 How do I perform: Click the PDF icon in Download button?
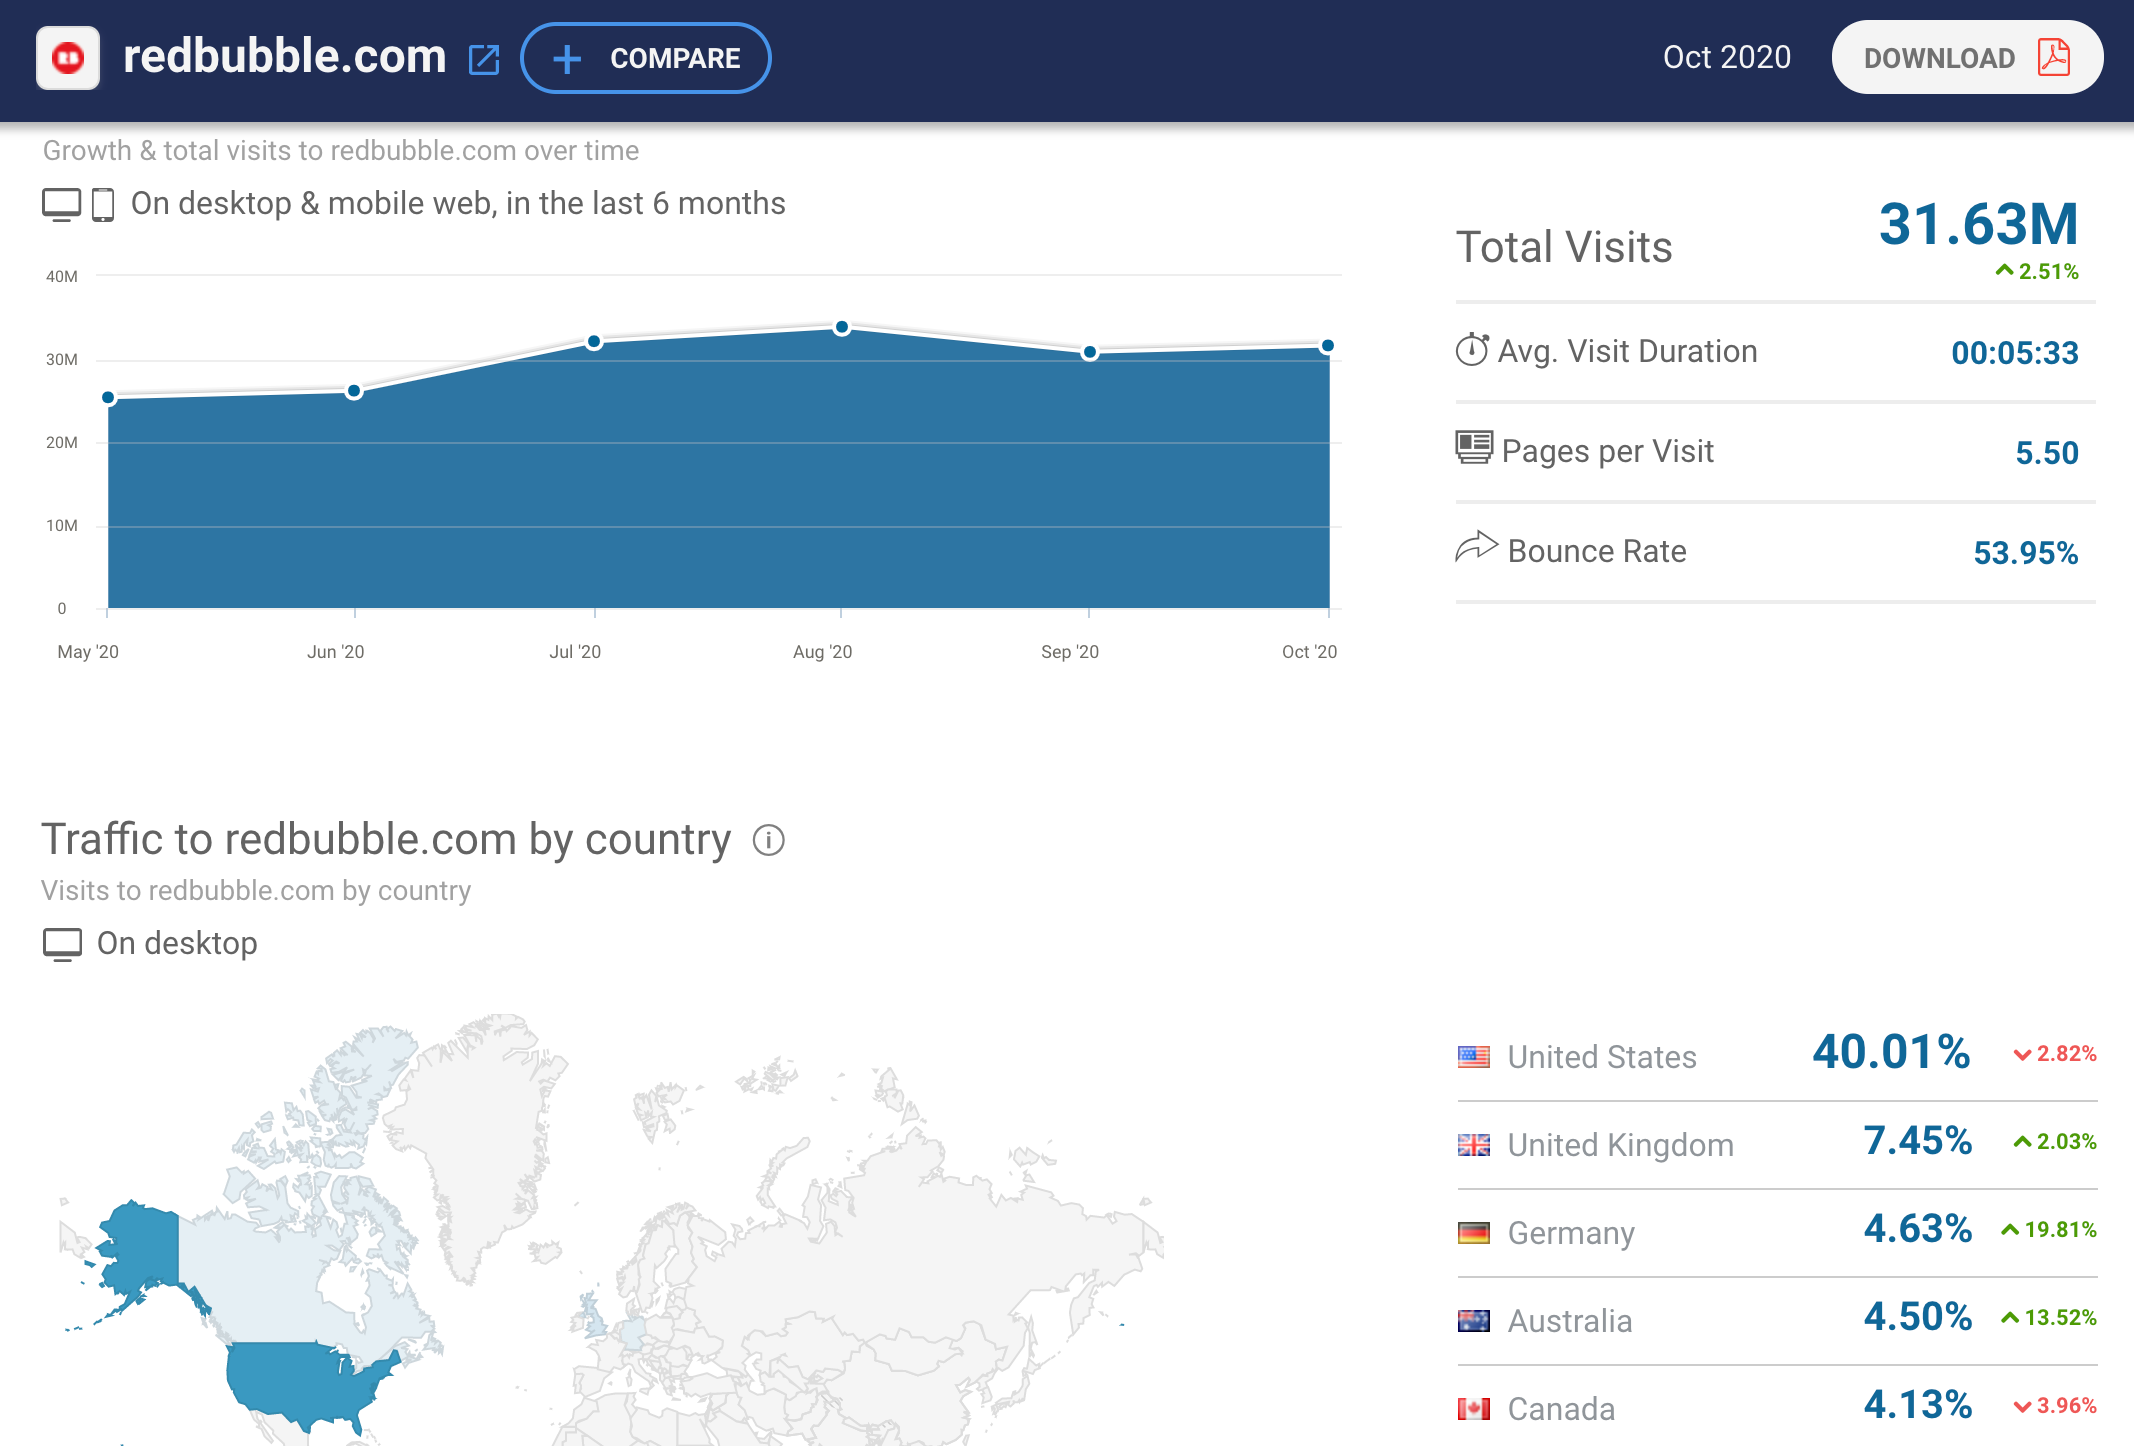tap(2054, 58)
